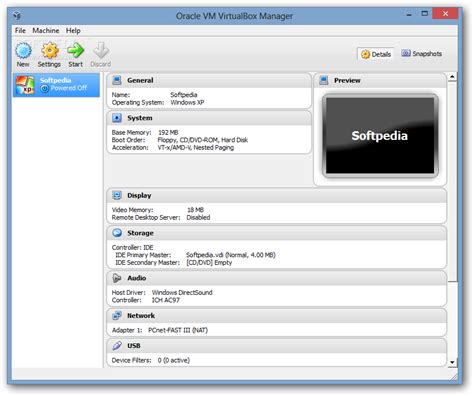Click the Preview section header
Screen dimensions: 474x396
(x=347, y=80)
